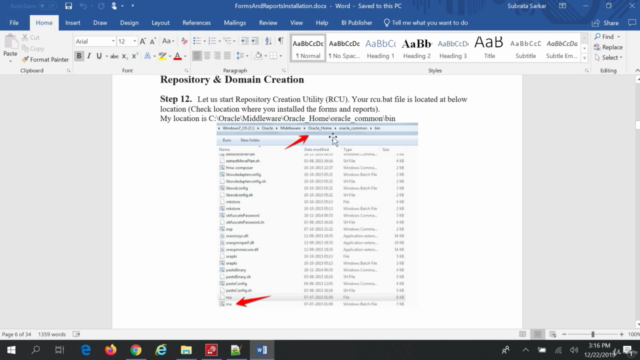This screenshot has width=640, height=360.
Task: Click the 1359 words count in status bar
Action: click(52, 334)
